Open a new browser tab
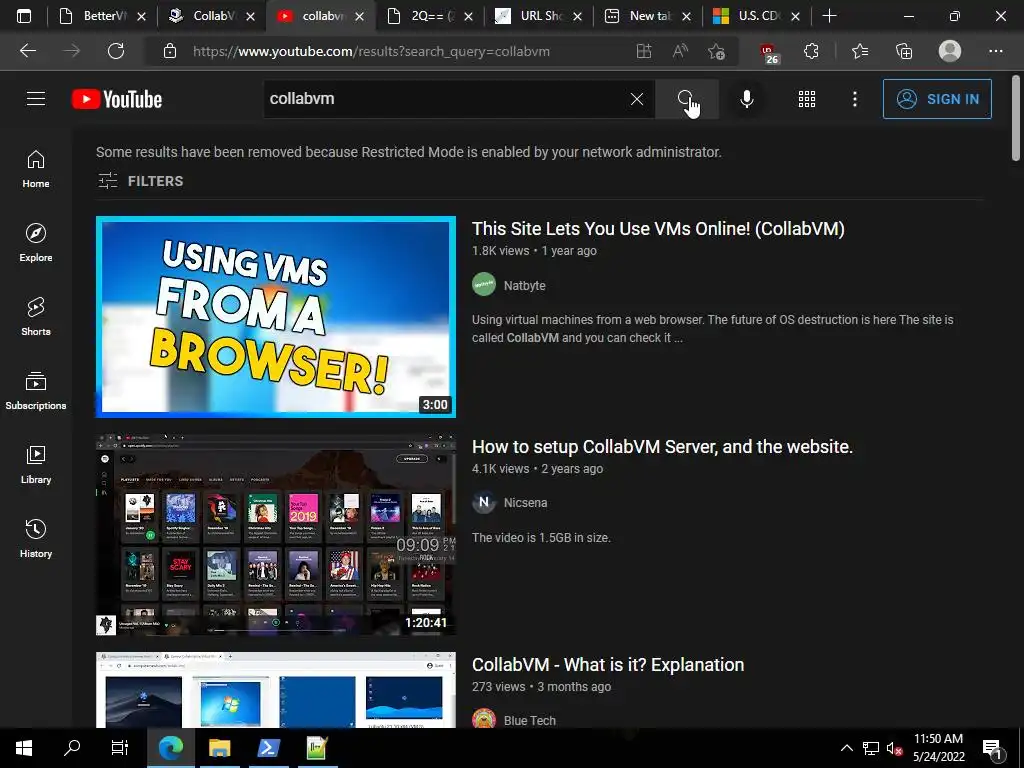 coord(829,16)
